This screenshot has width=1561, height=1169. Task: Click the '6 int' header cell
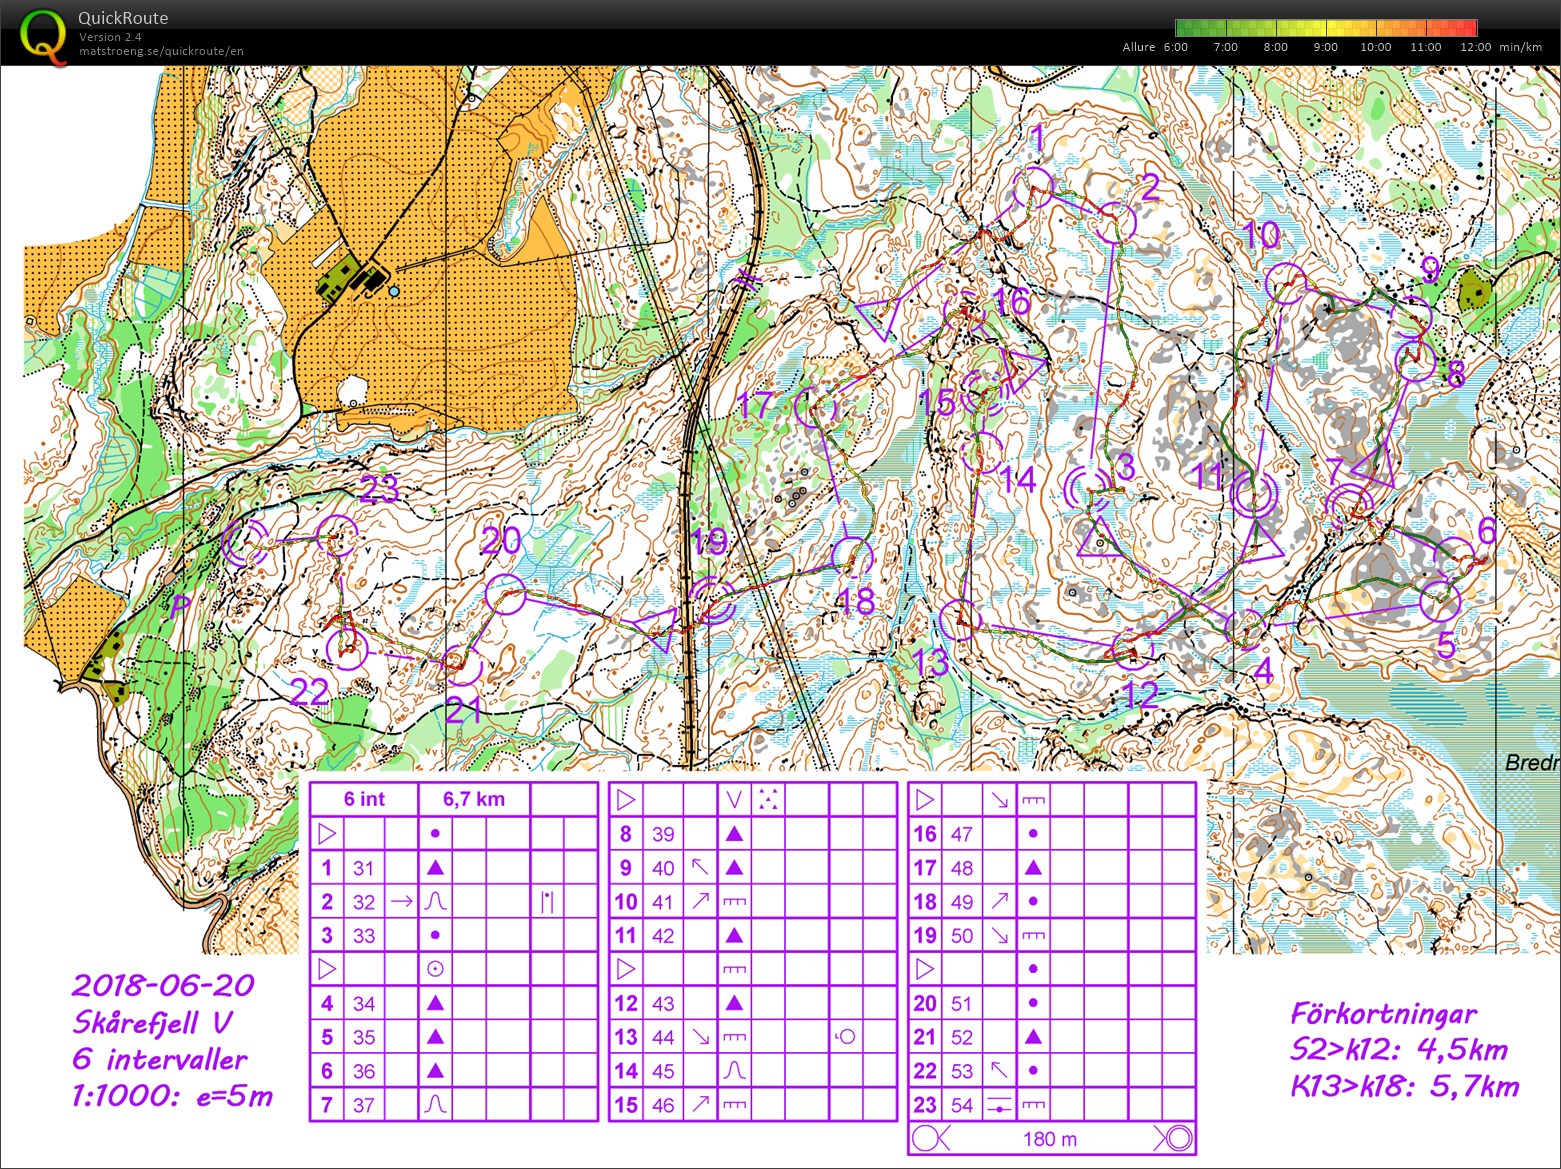[x=364, y=799]
